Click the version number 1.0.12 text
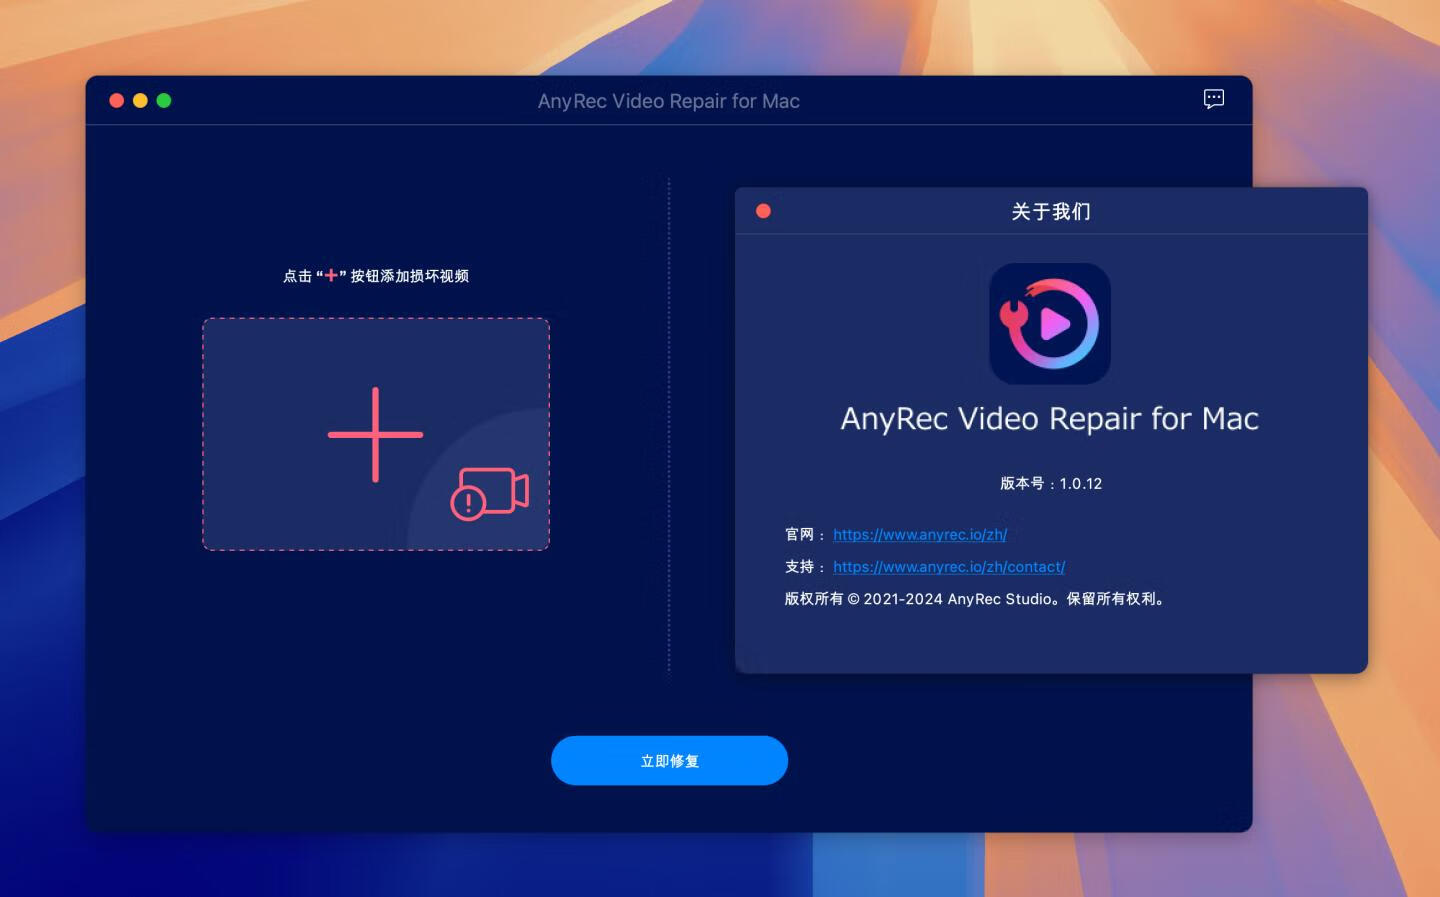 click(1051, 483)
